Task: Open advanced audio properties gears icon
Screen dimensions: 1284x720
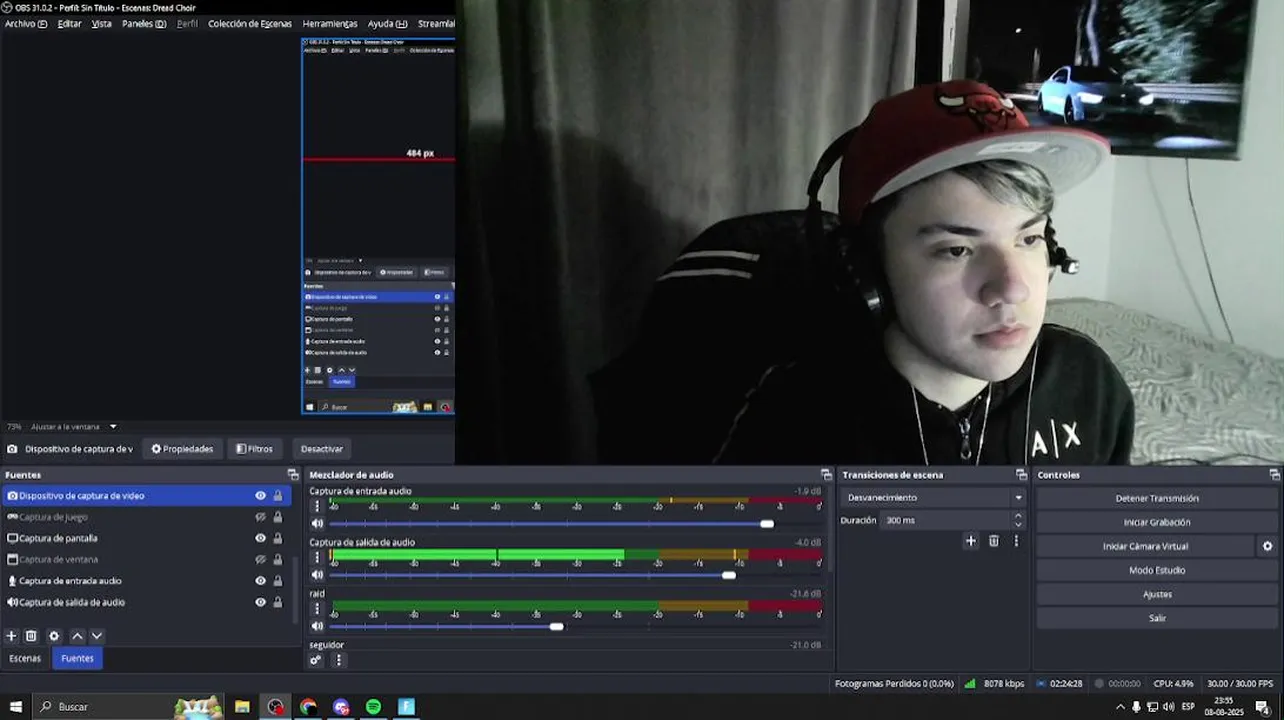Action: (316, 660)
